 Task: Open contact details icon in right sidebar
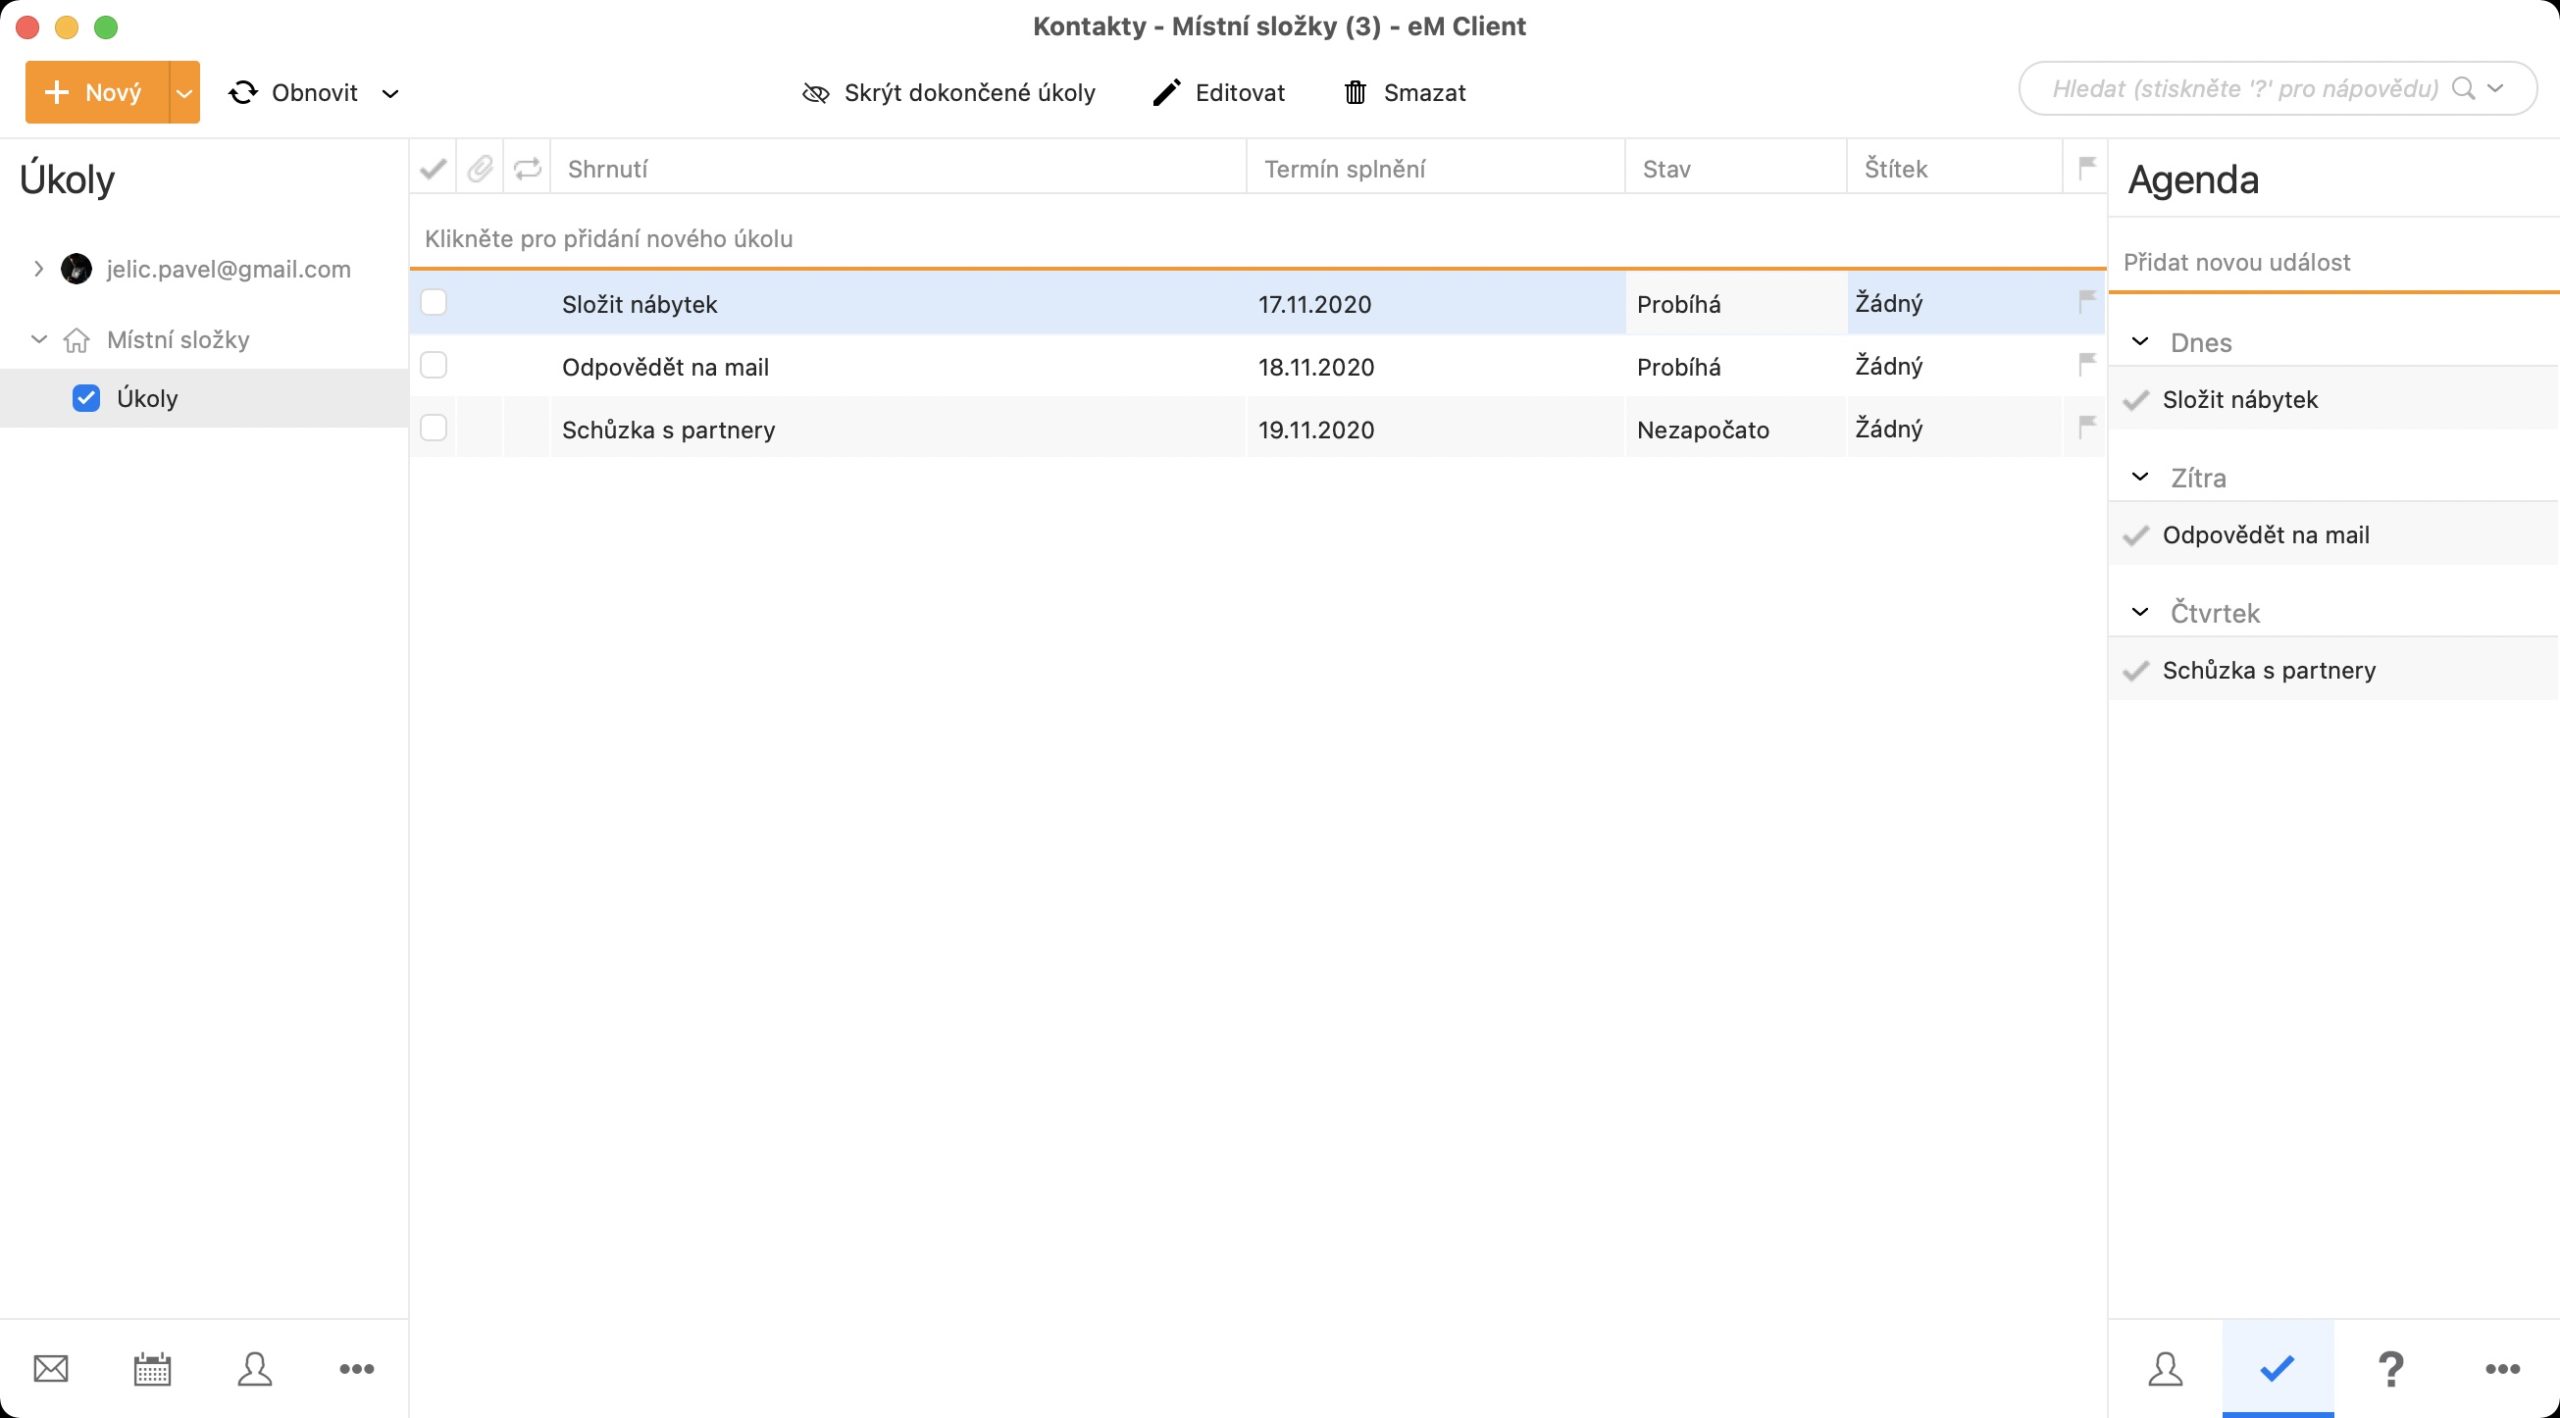click(x=2165, y=1368)
